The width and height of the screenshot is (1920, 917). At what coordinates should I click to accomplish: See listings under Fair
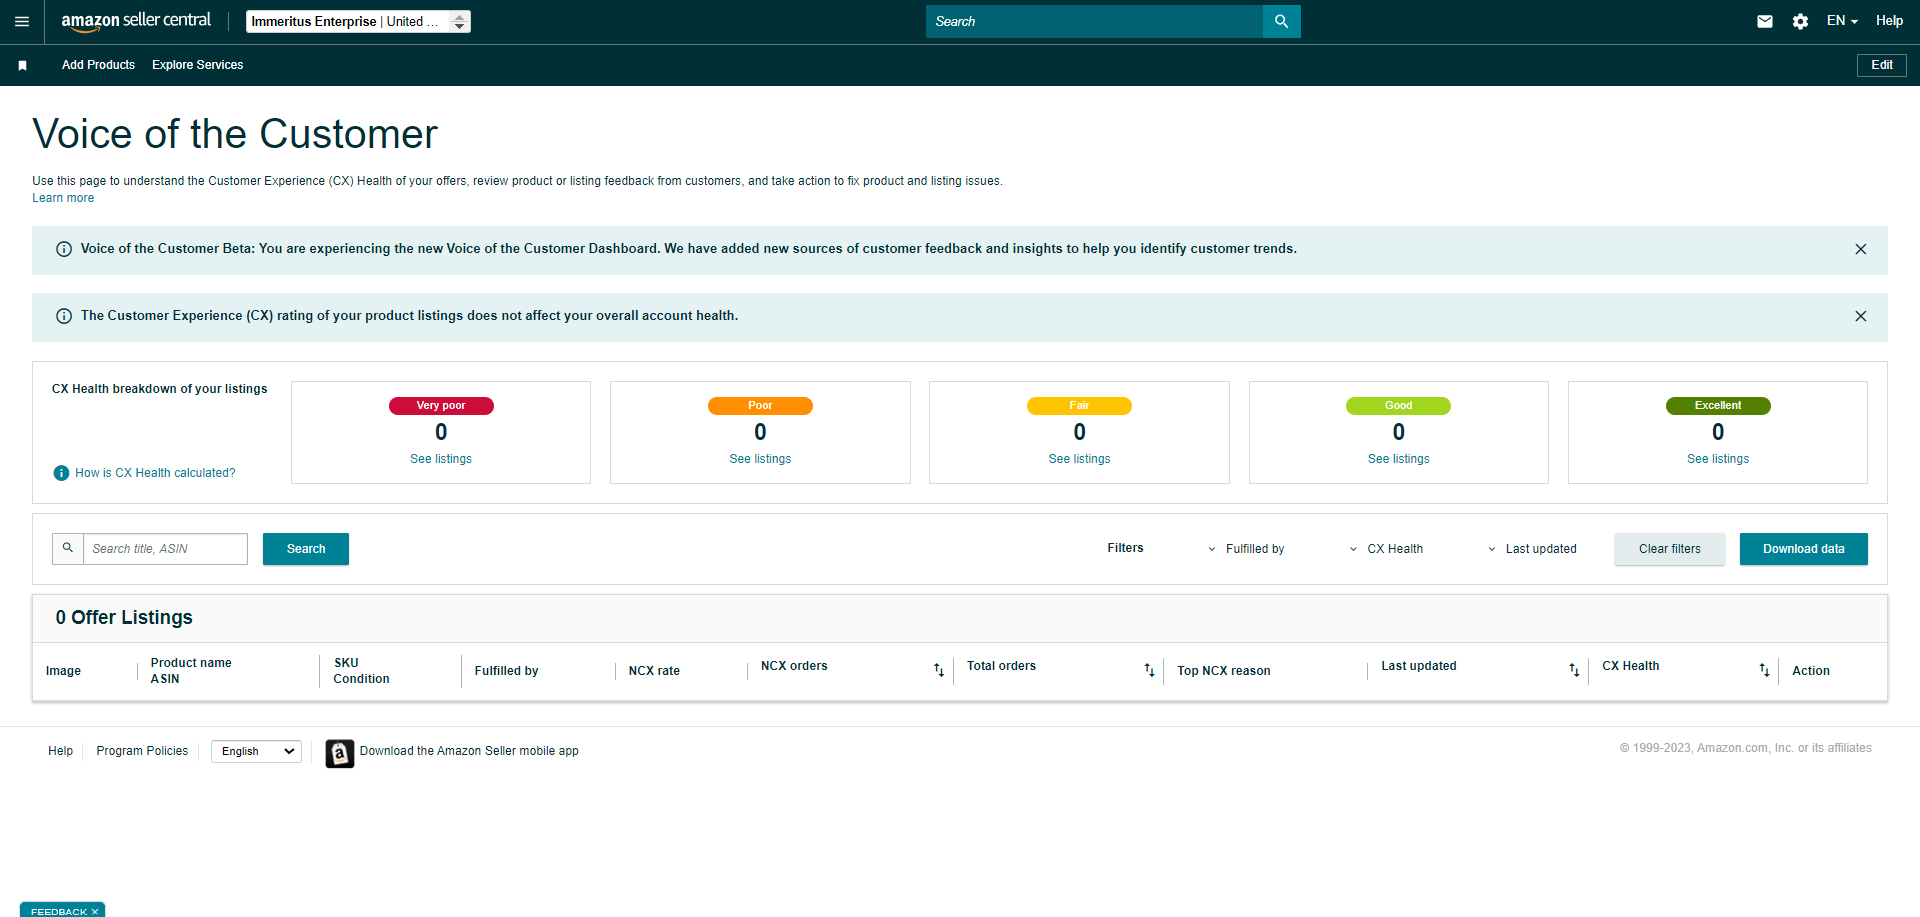1079,459
